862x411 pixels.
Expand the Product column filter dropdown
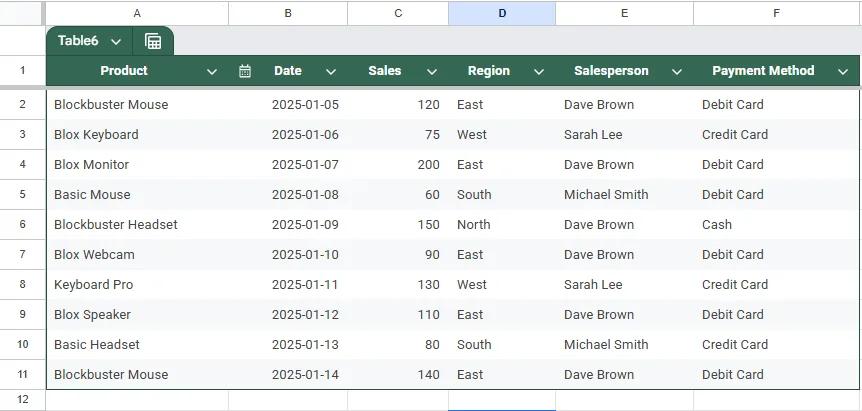pos(212,71)
